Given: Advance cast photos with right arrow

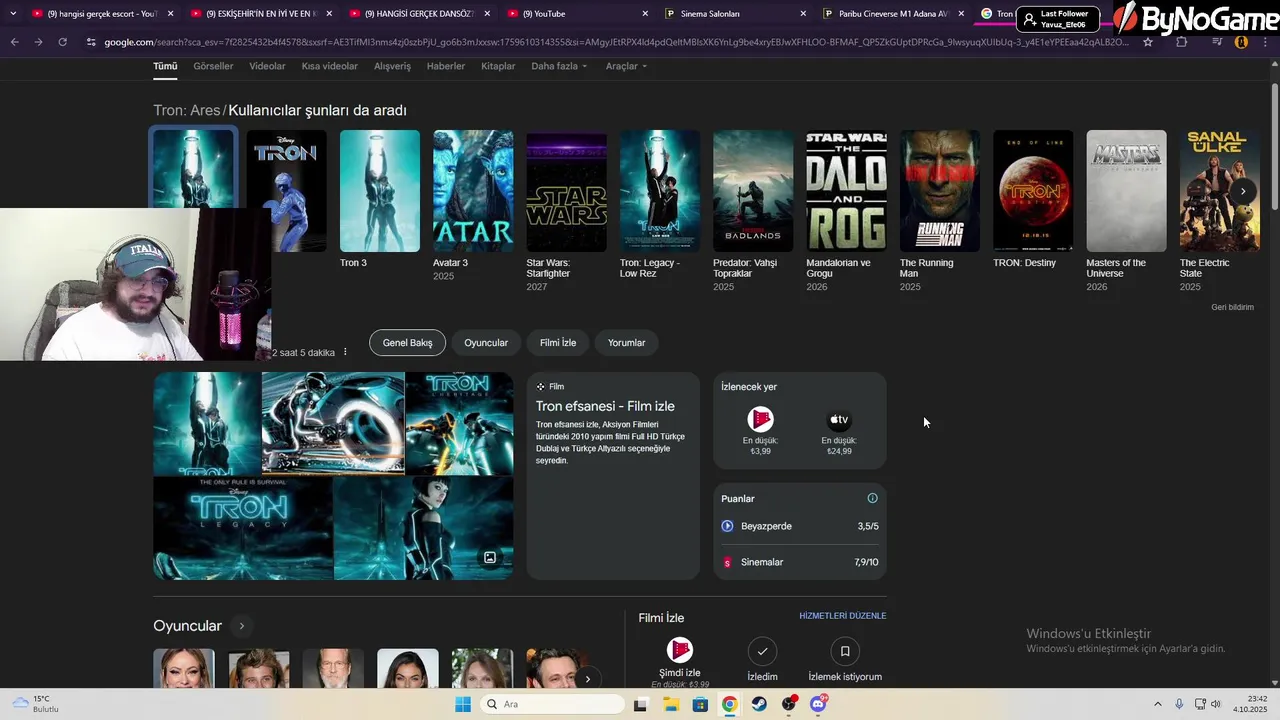Looking at the screenshot, I should click(588, 679).
